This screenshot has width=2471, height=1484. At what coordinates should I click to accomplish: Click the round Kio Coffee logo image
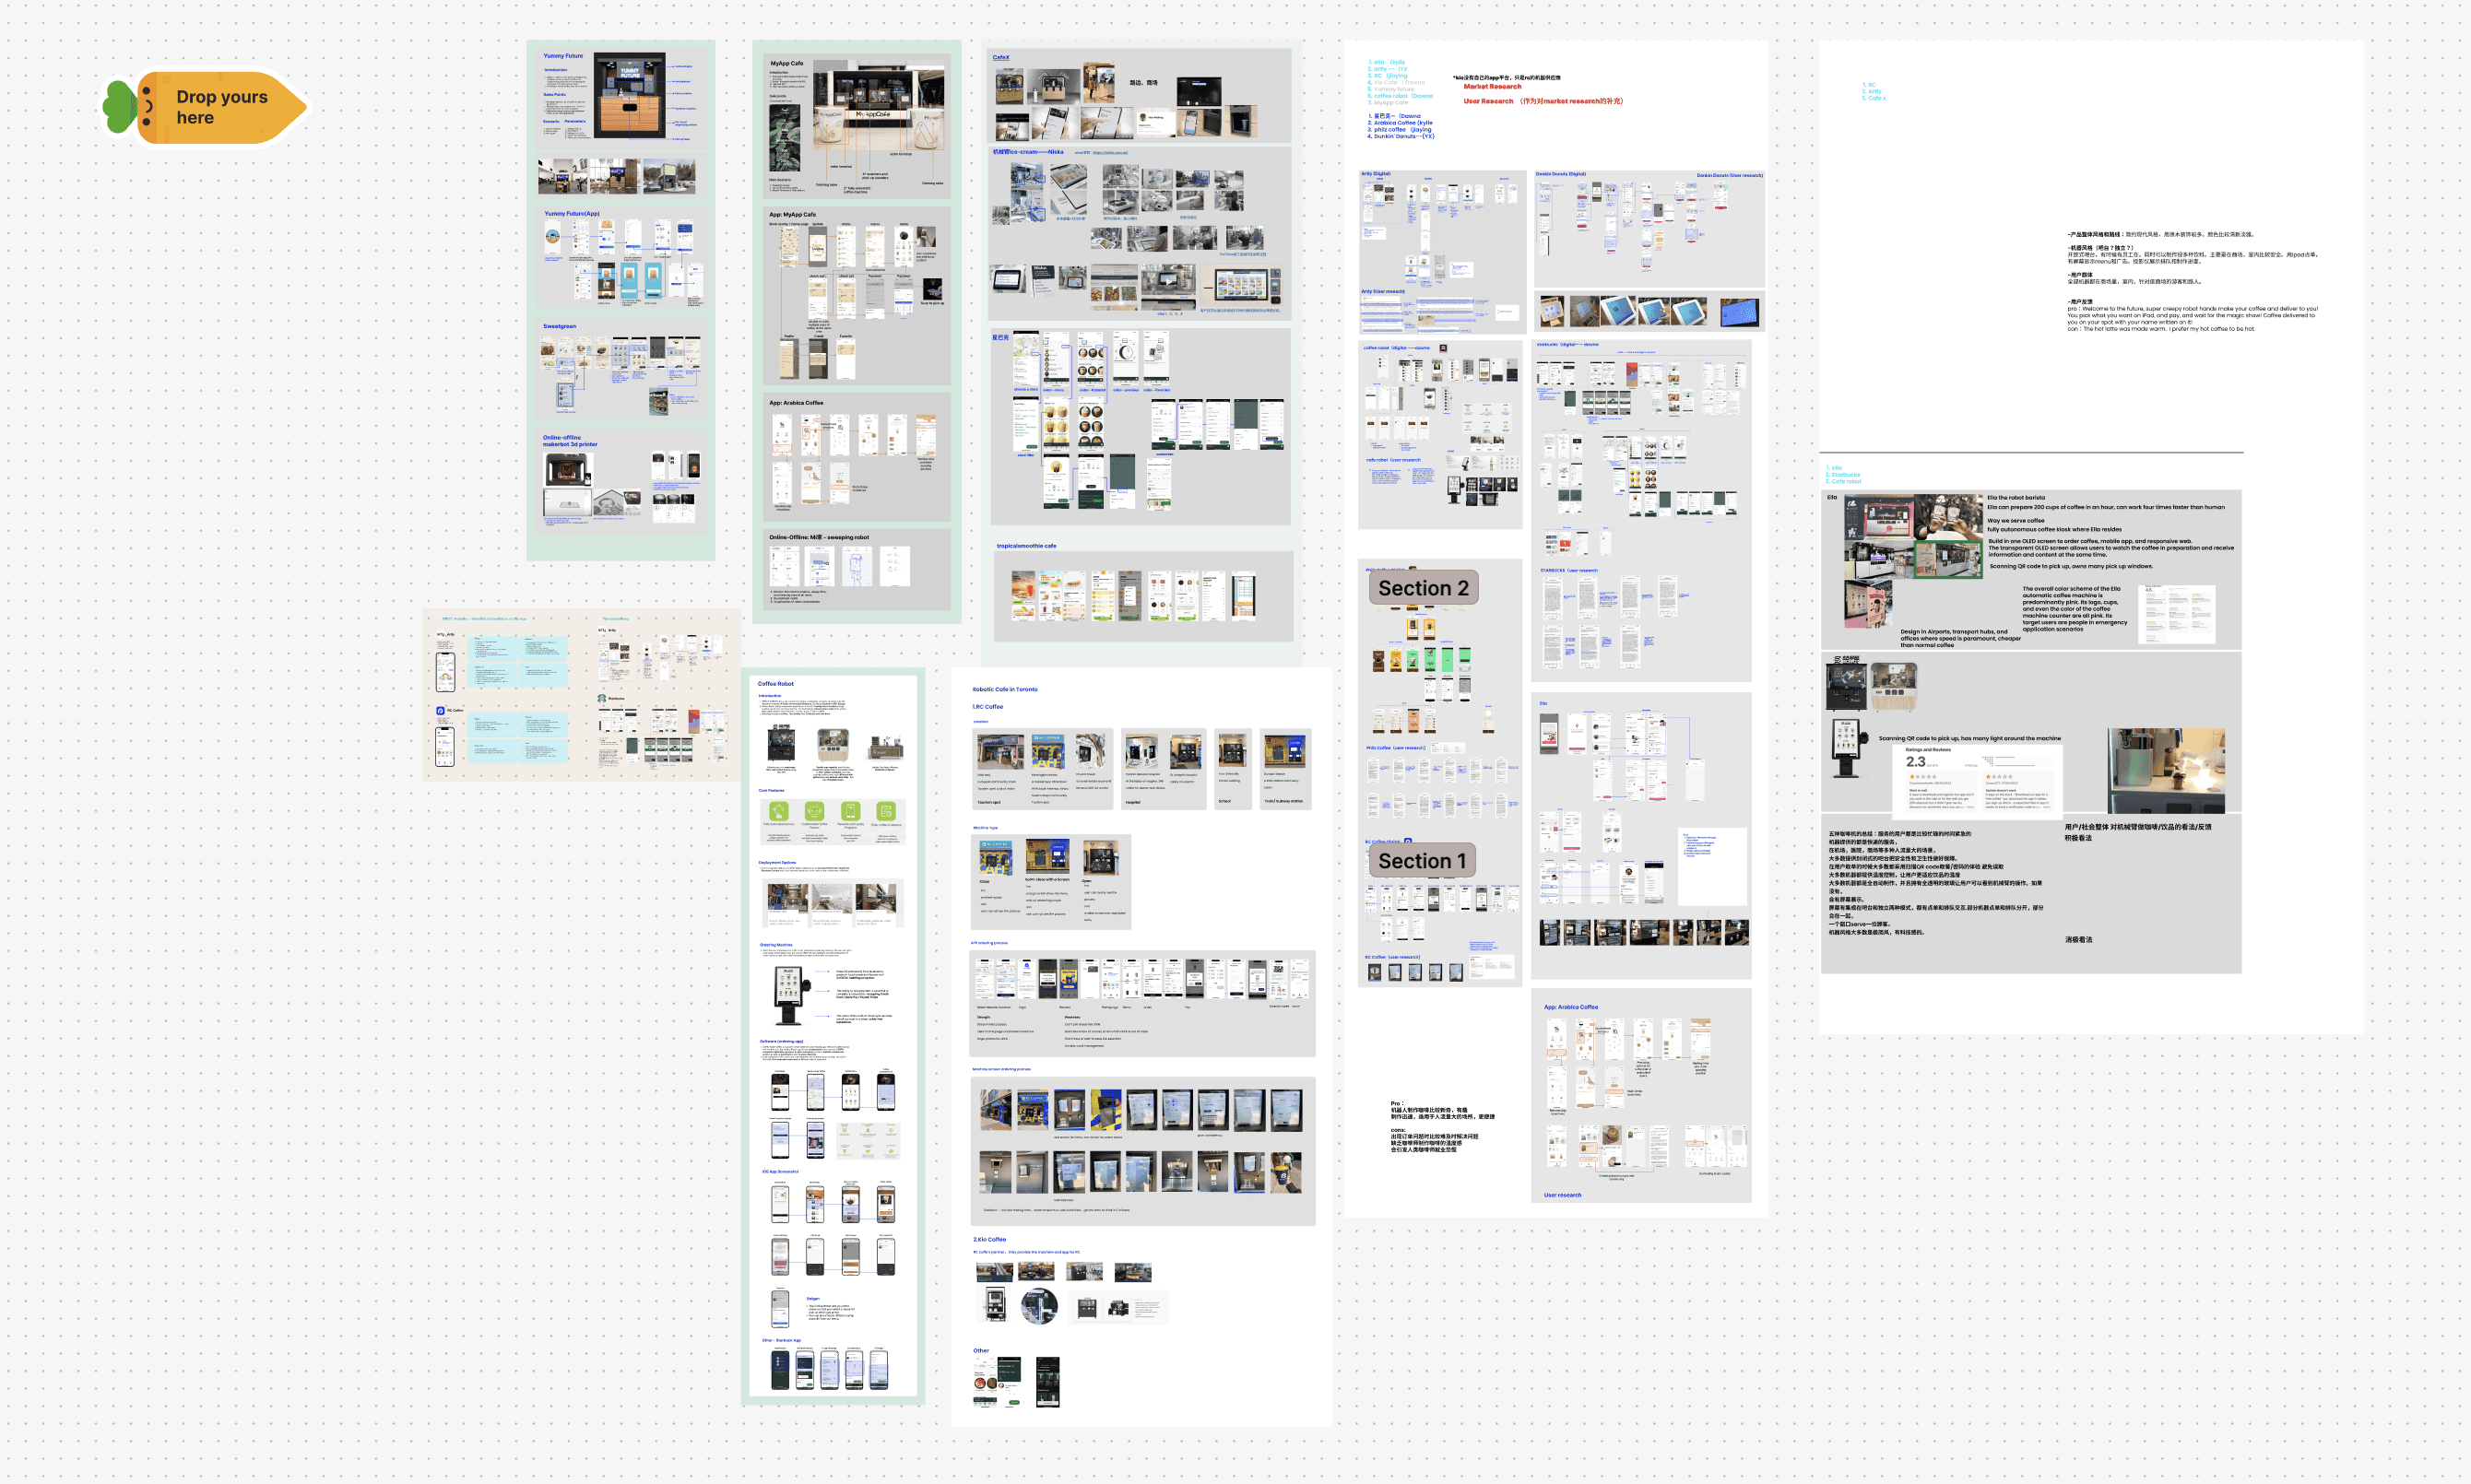coord(1039,1306)
